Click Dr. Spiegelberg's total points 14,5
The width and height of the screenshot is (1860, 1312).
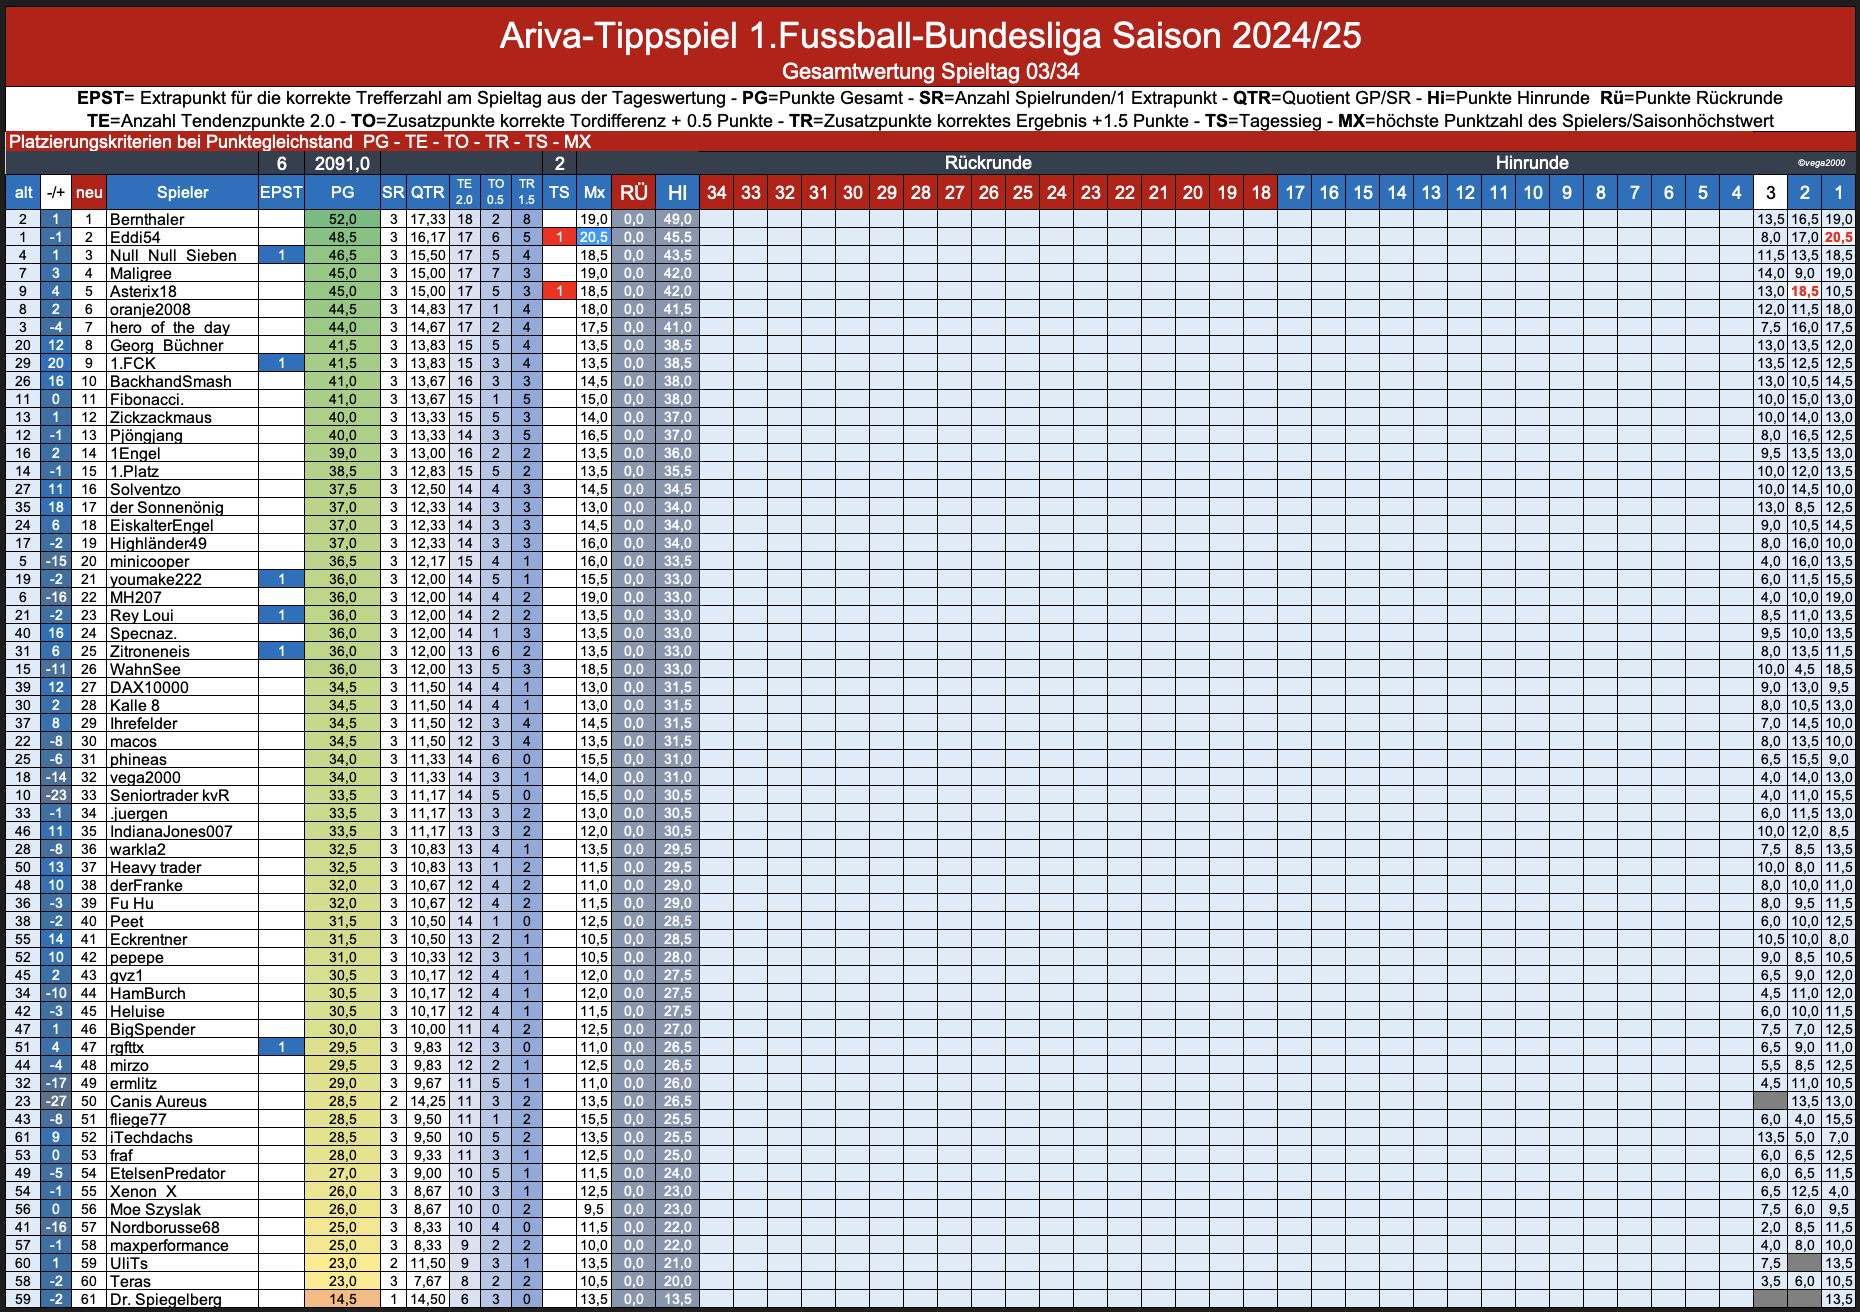[342, 1299]
